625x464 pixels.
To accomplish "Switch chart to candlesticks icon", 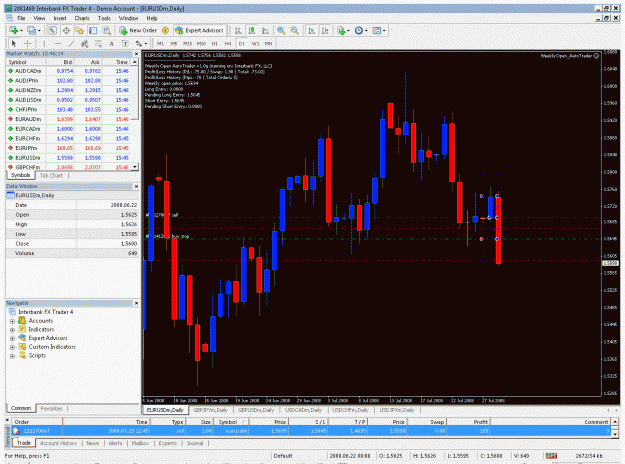I will pos(252,30).
